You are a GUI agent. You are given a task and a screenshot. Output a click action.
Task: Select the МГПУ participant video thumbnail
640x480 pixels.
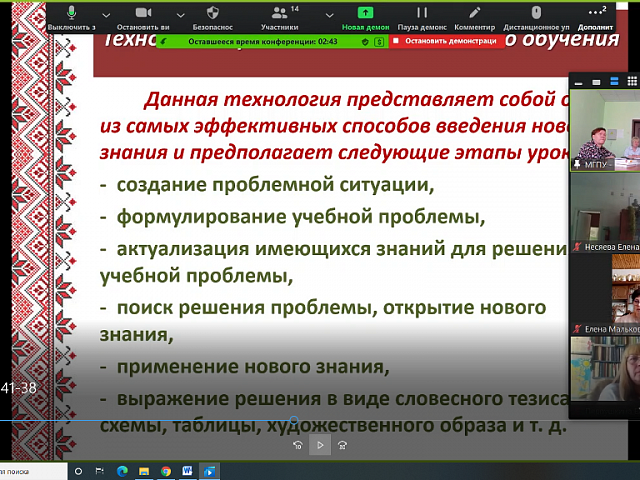[604, 132]
